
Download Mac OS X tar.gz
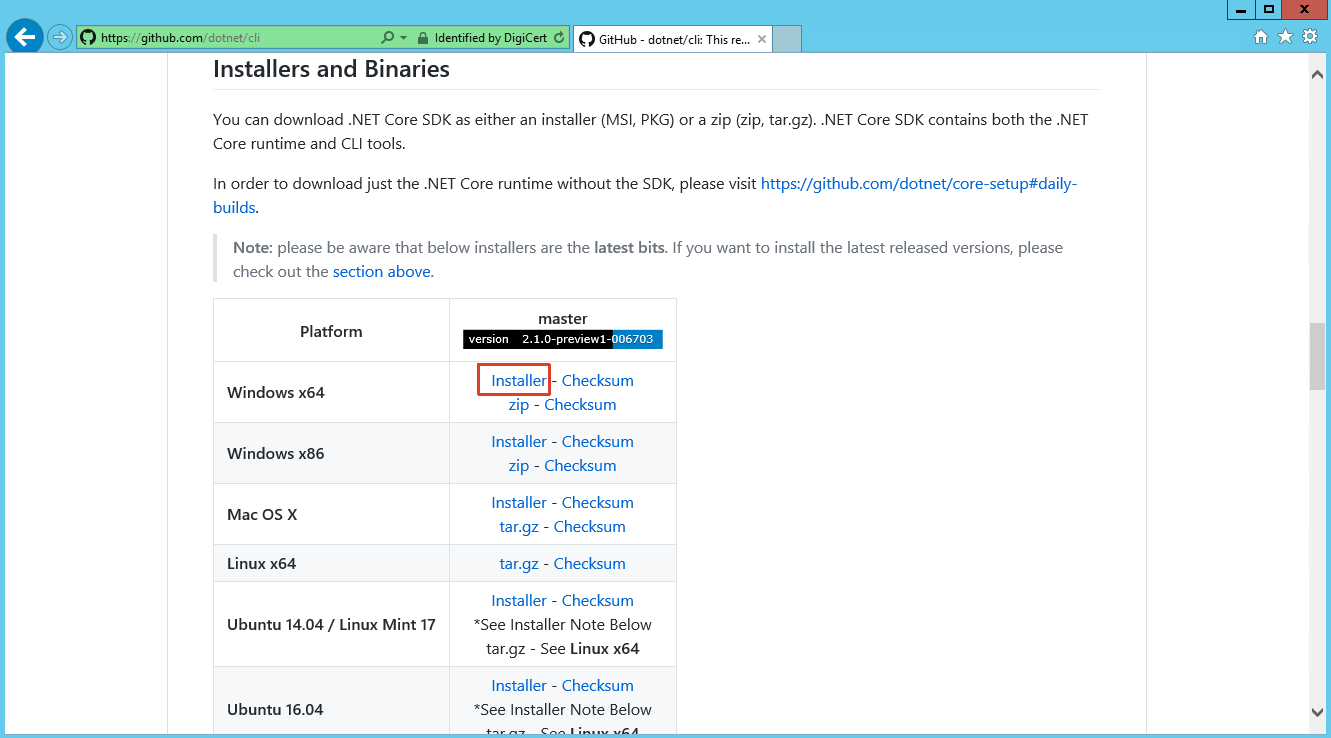(x=519, y=527)
